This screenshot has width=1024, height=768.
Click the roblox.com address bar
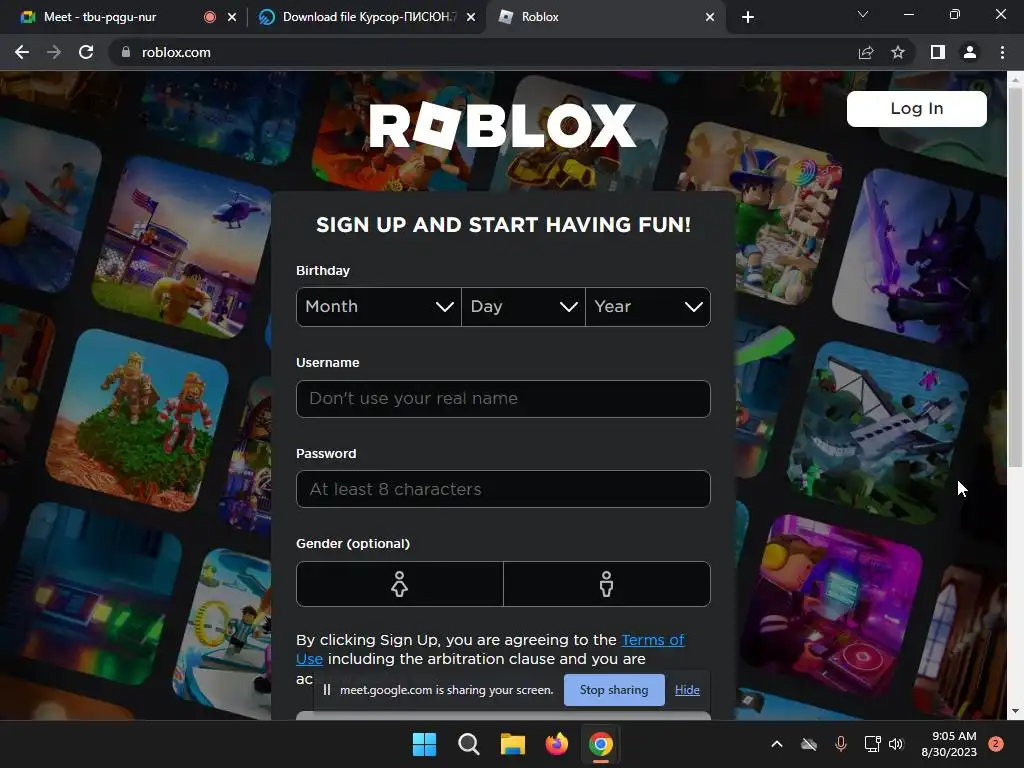(483, 52)
